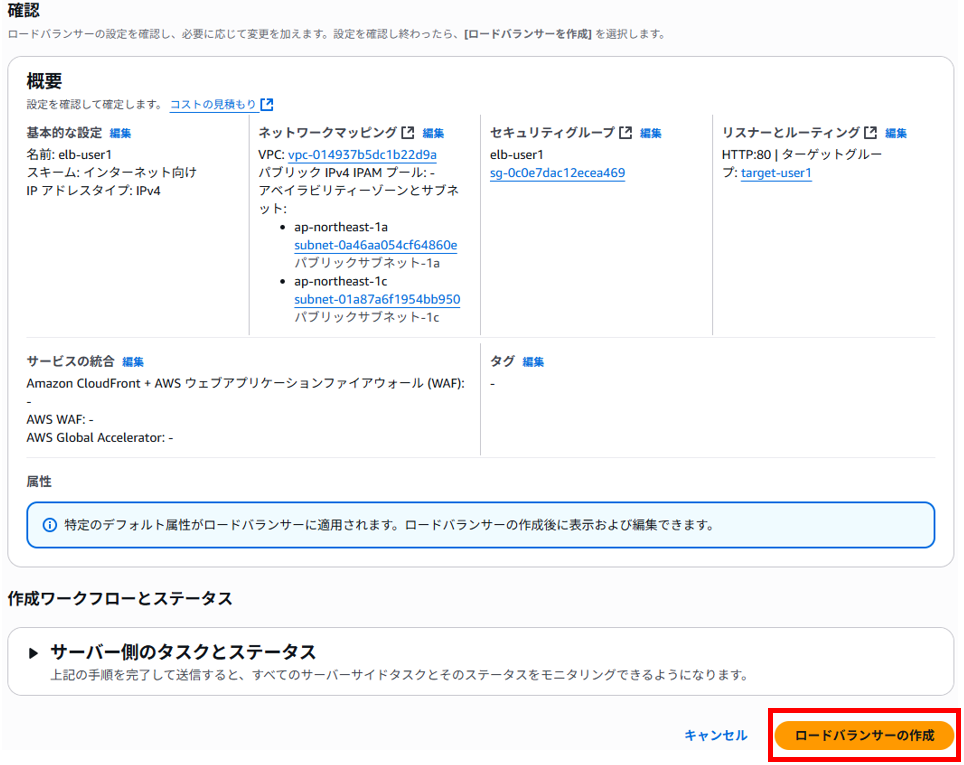The height and width of the screenshot is (765, 964).
Task: Click 編集 next to ネットワークマッピング
Action: click(433, 133)
